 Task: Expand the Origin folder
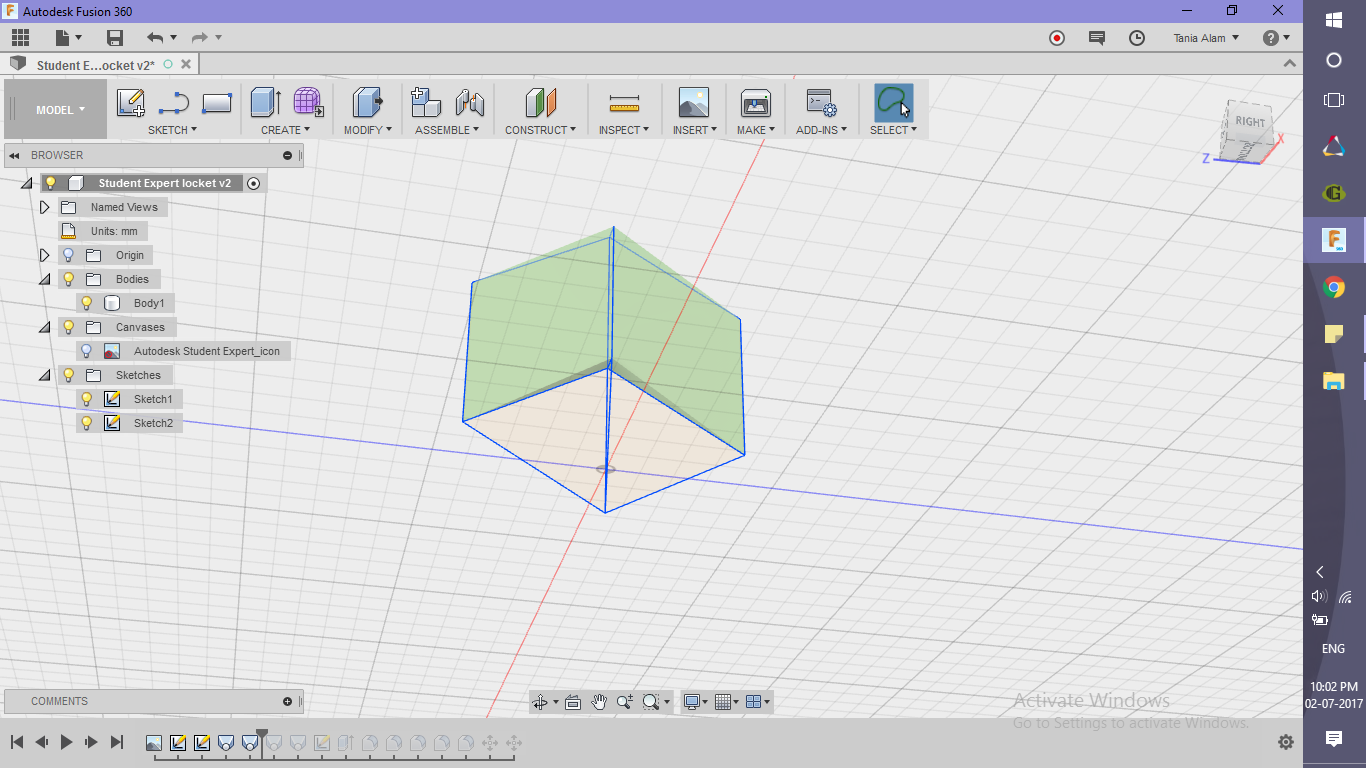44,255
